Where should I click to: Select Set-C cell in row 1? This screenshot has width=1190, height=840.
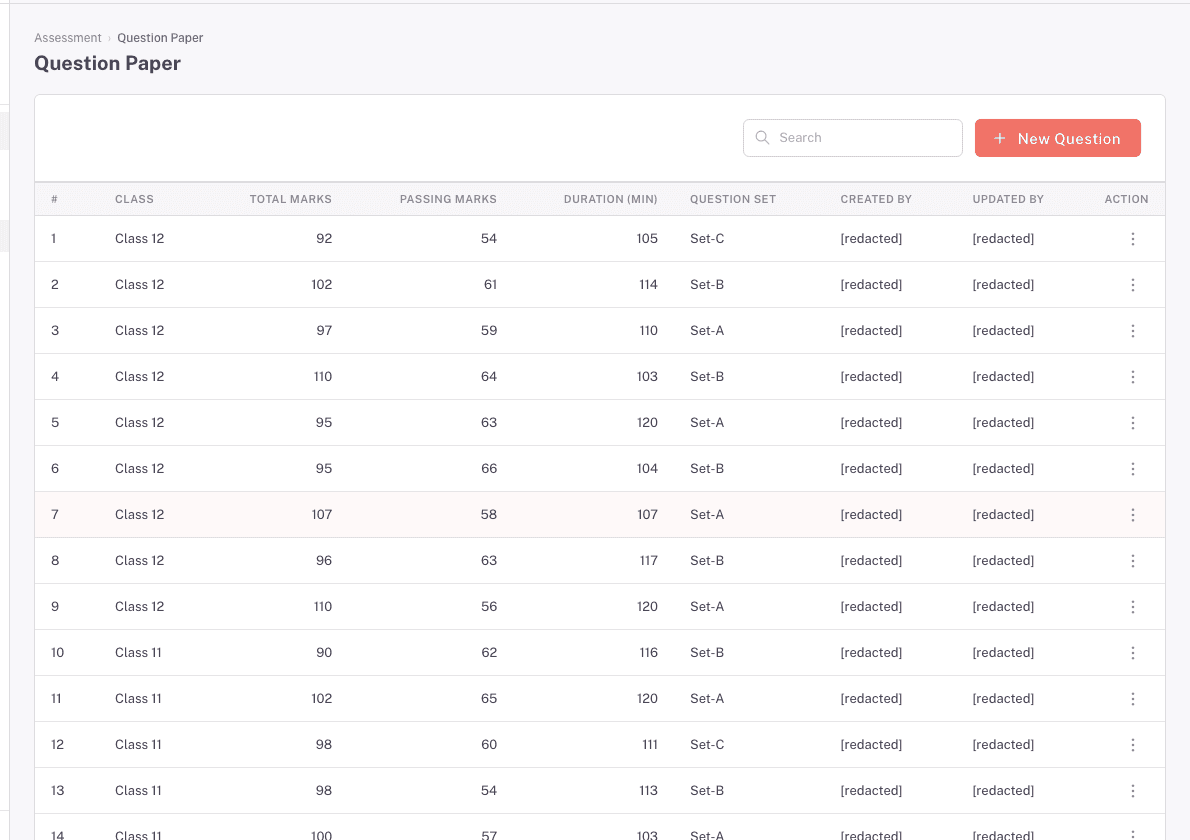[707, 238]
